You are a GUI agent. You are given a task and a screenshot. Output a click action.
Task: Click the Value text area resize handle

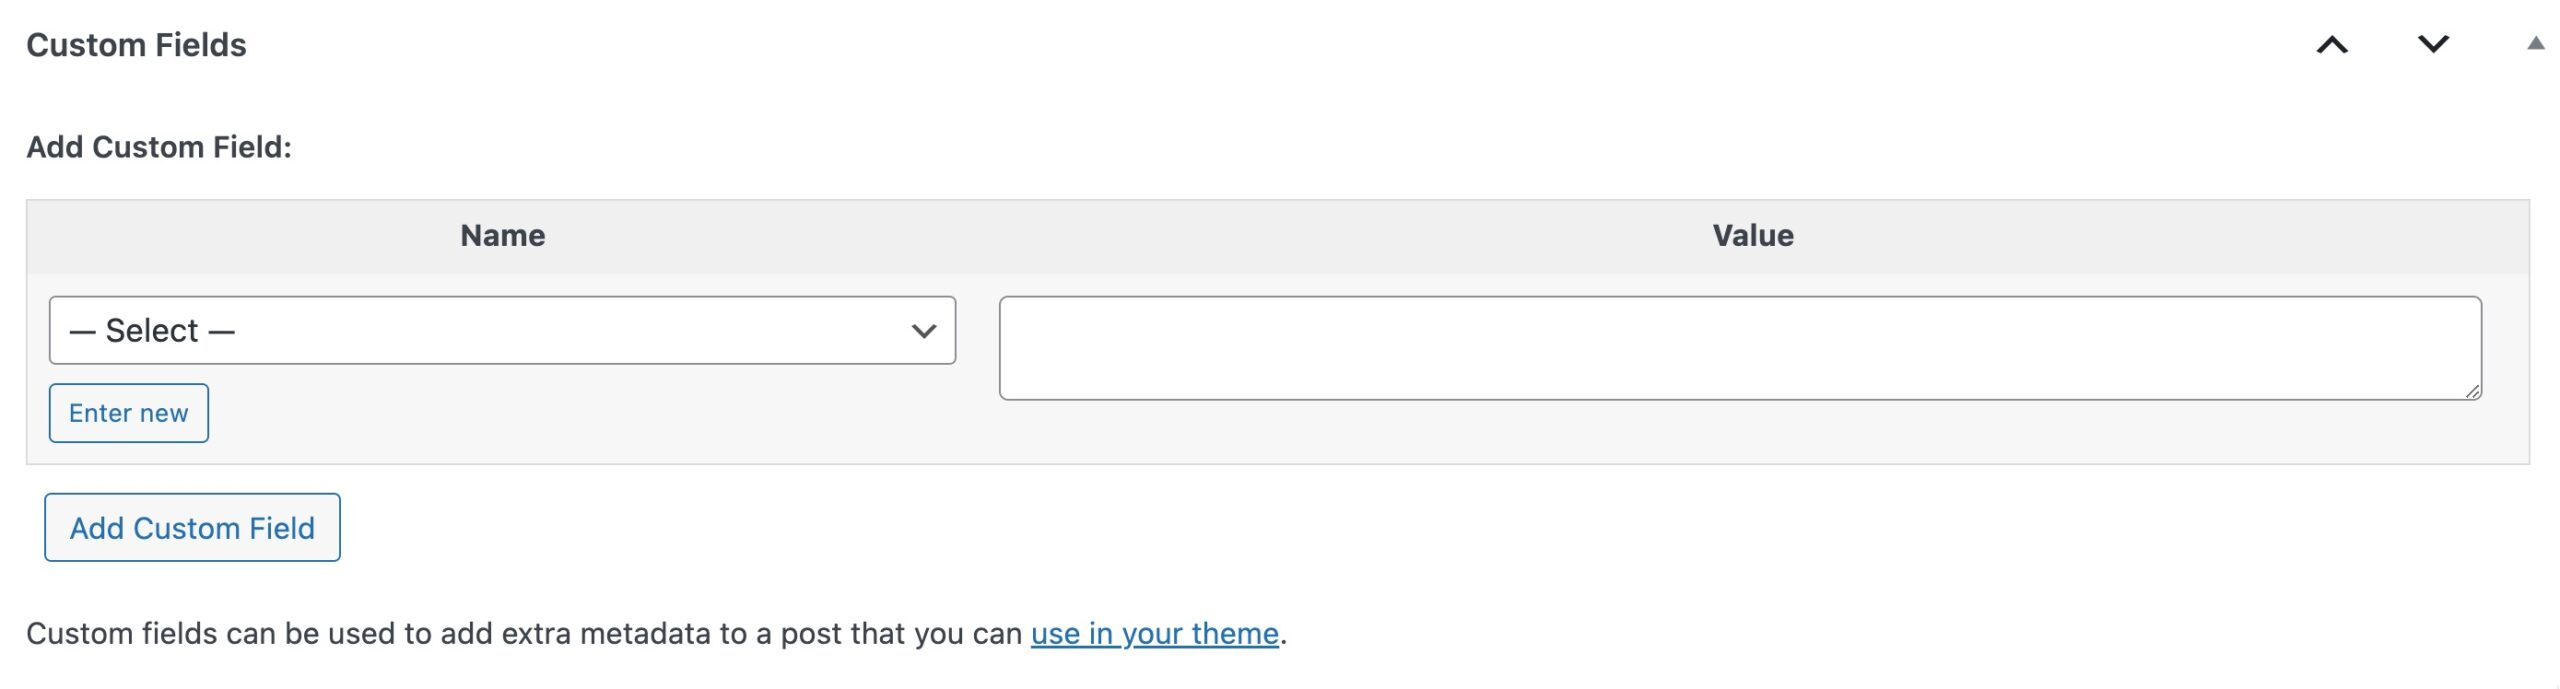point(2472,391)
